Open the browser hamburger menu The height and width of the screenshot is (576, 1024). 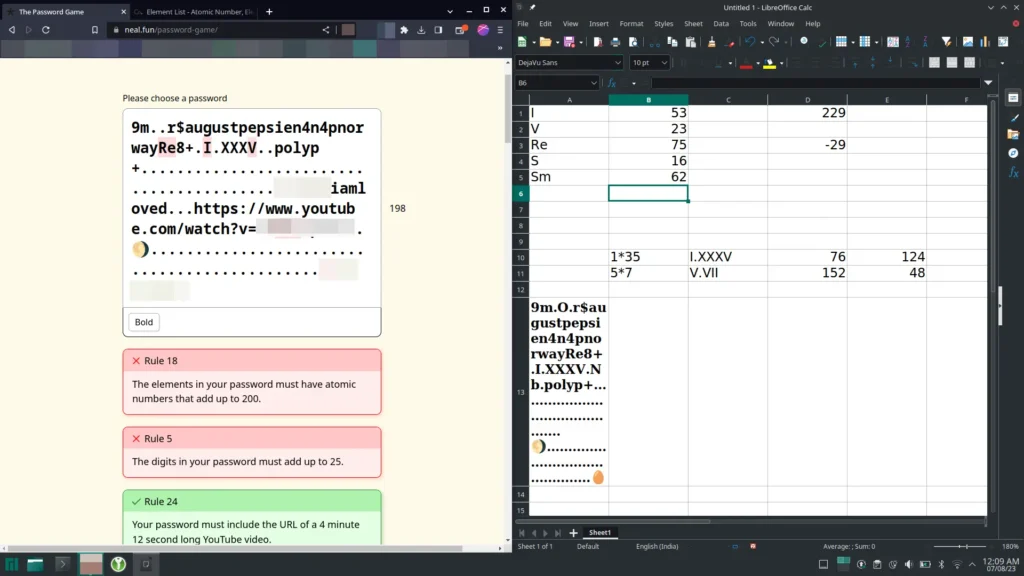pyautogui.click(x=500, y=29)
